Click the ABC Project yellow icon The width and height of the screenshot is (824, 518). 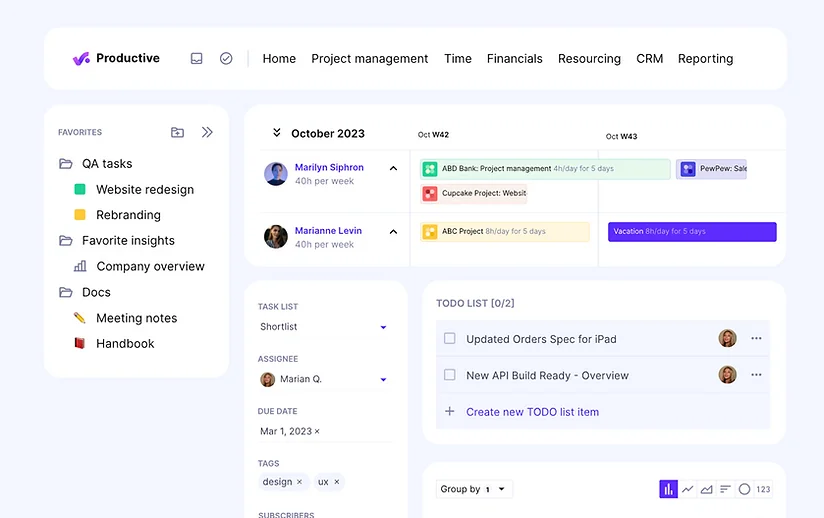click(430, 232)
